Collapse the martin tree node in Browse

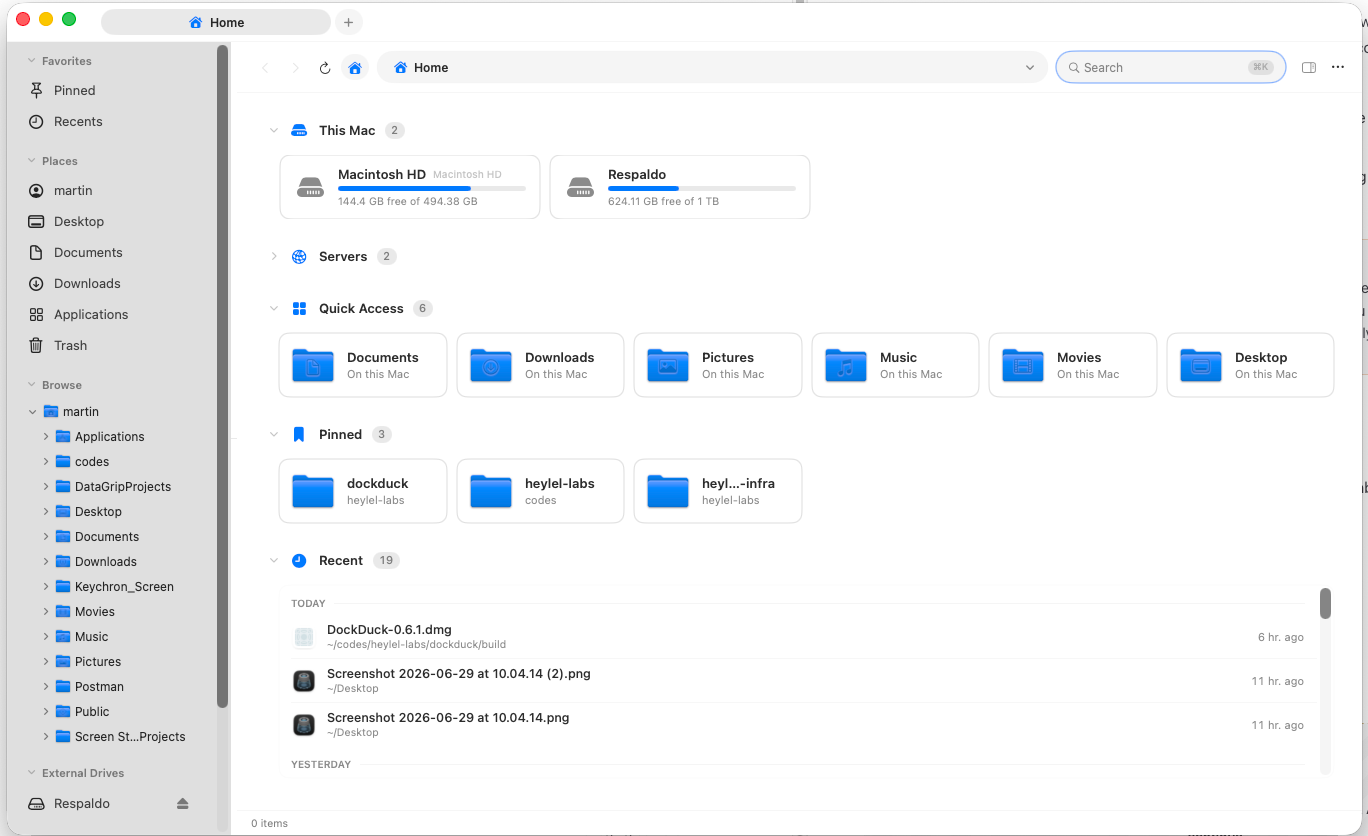[x=33, y=411]
